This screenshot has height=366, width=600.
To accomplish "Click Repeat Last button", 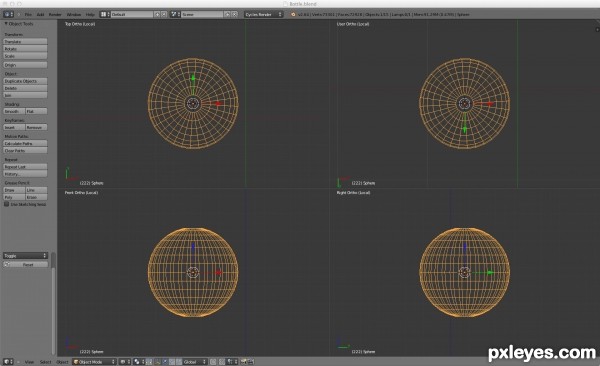I will [25, 167].
